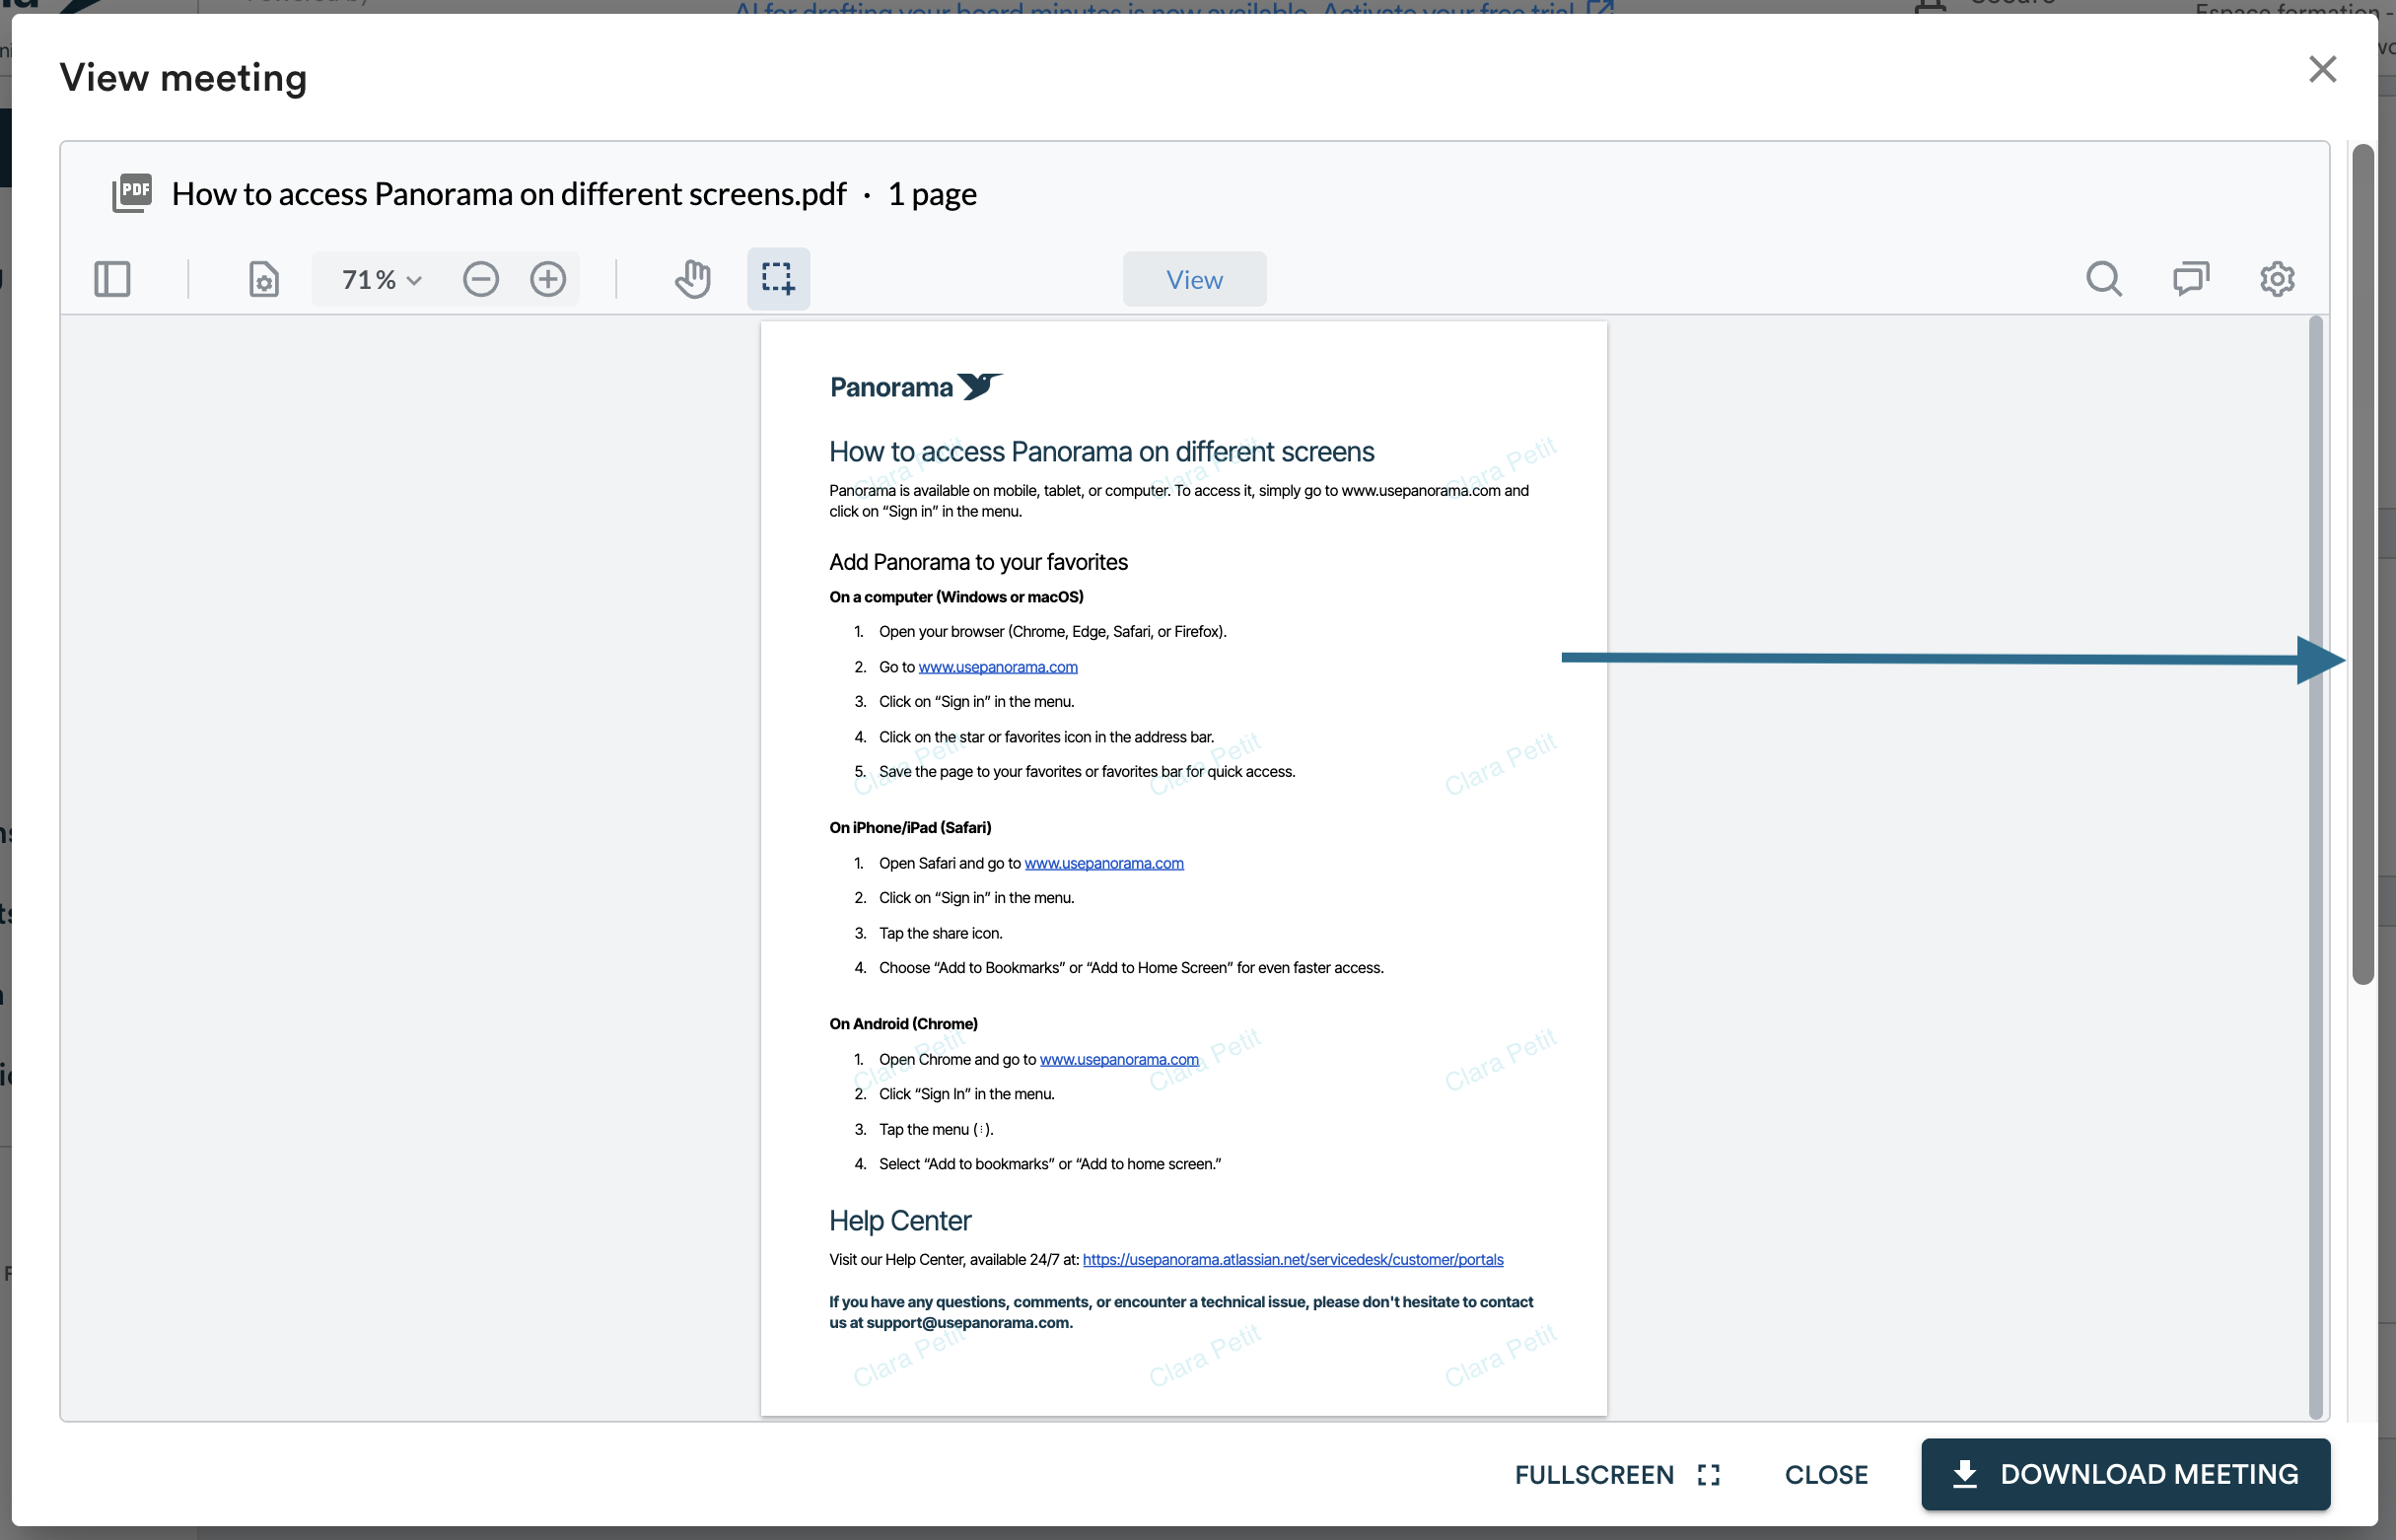Click the zoom in plus icon

[548, 279]
